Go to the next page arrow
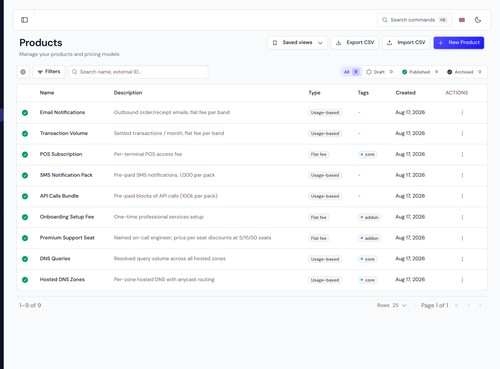500x369 pixels. pyautogui.click(x=480, y=305)
